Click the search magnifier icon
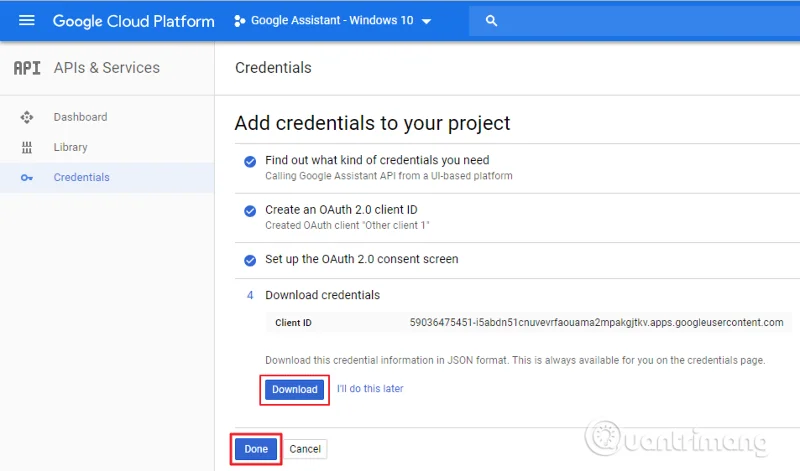Viewport: 800px width, 471px height. click(x=491, y=21)
